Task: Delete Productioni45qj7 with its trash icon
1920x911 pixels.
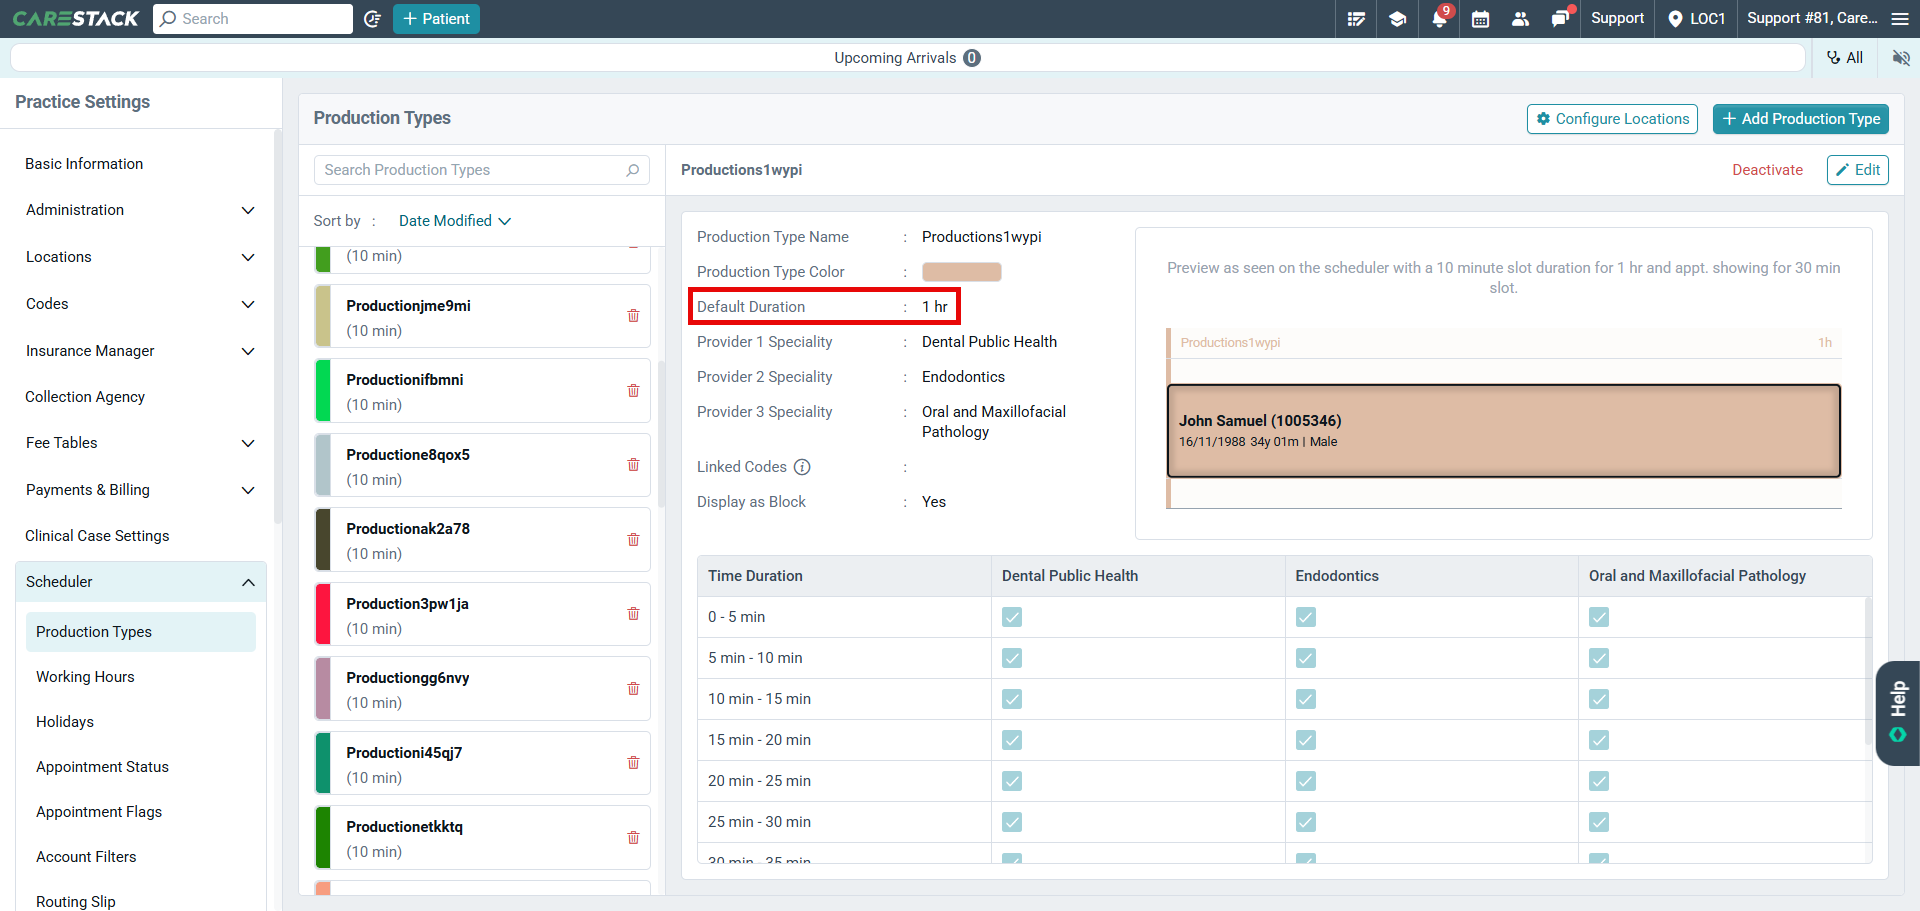Action: (x=633, y=763)
